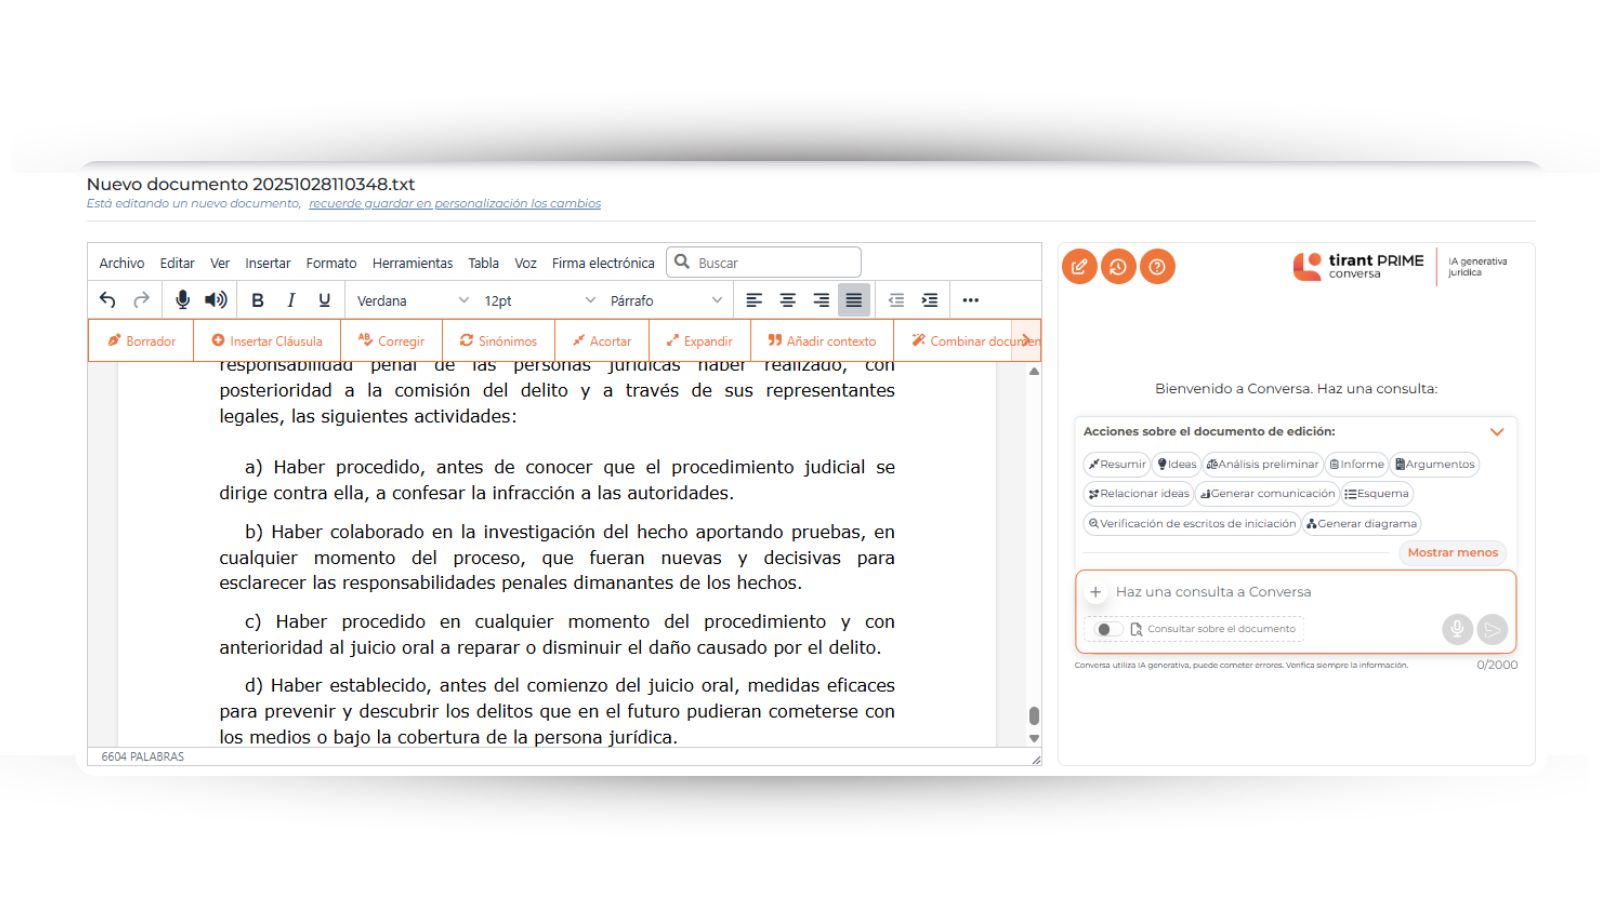Image resolution: width=1600 pixels, height=900 pixels.
Task: Click the Resumir action button
Action: 1117,464
